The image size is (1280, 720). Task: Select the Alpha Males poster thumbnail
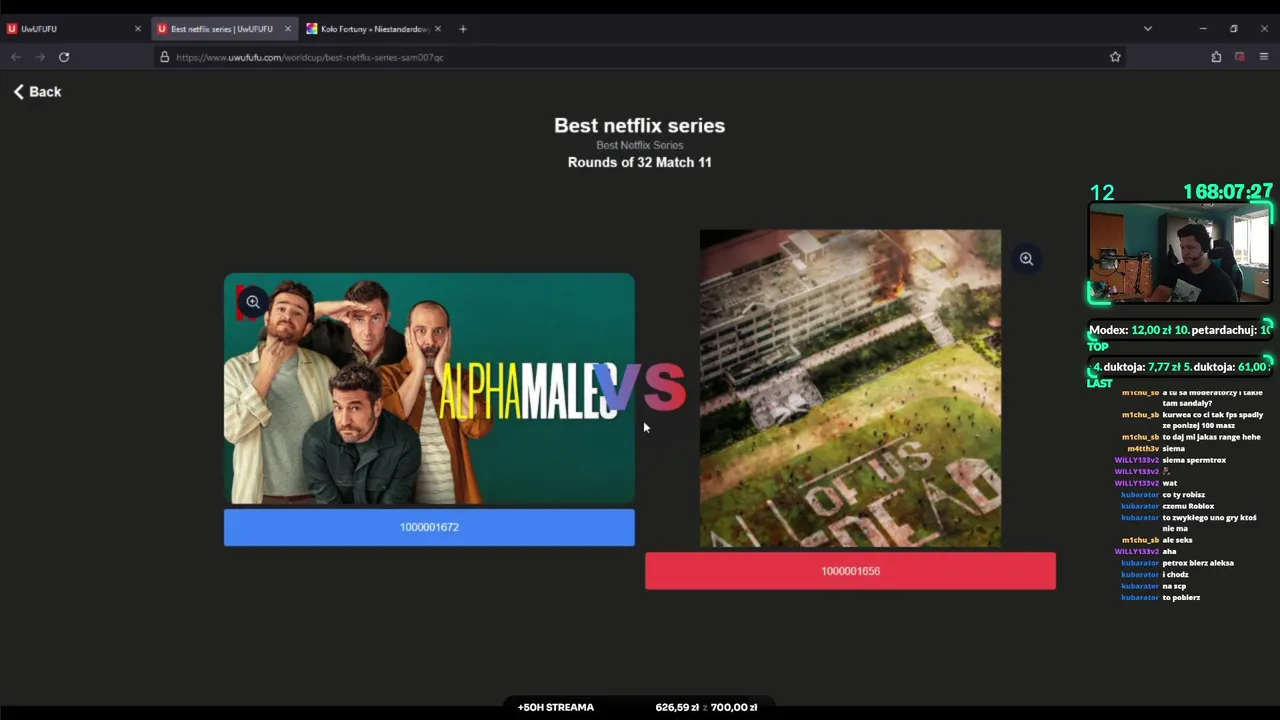point(429,389)
